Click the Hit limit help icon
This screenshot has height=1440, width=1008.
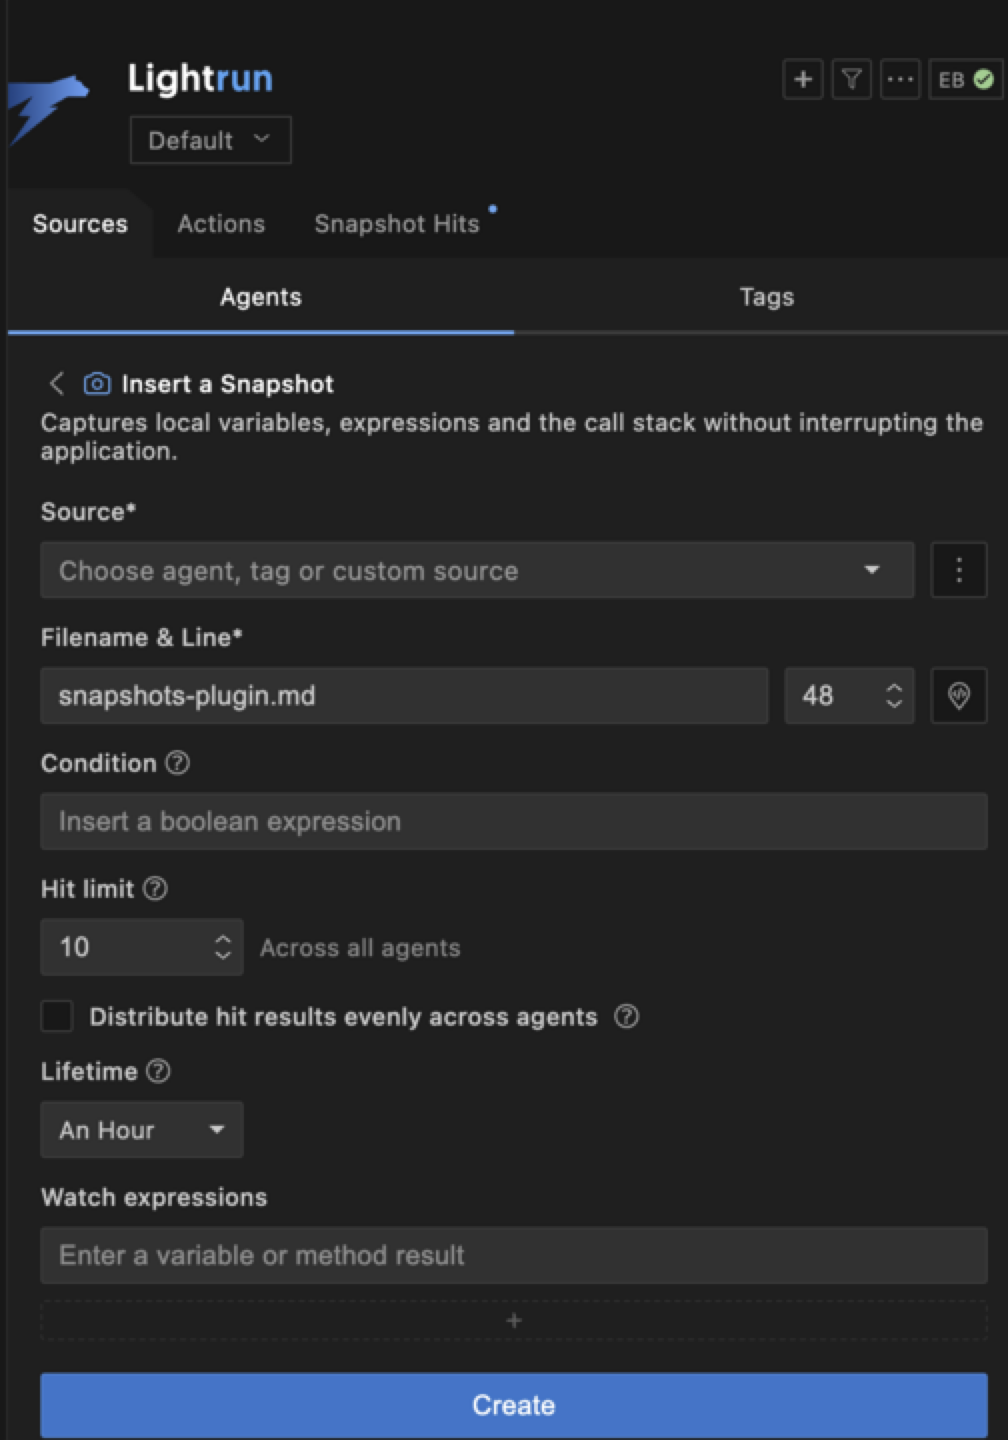155,888
